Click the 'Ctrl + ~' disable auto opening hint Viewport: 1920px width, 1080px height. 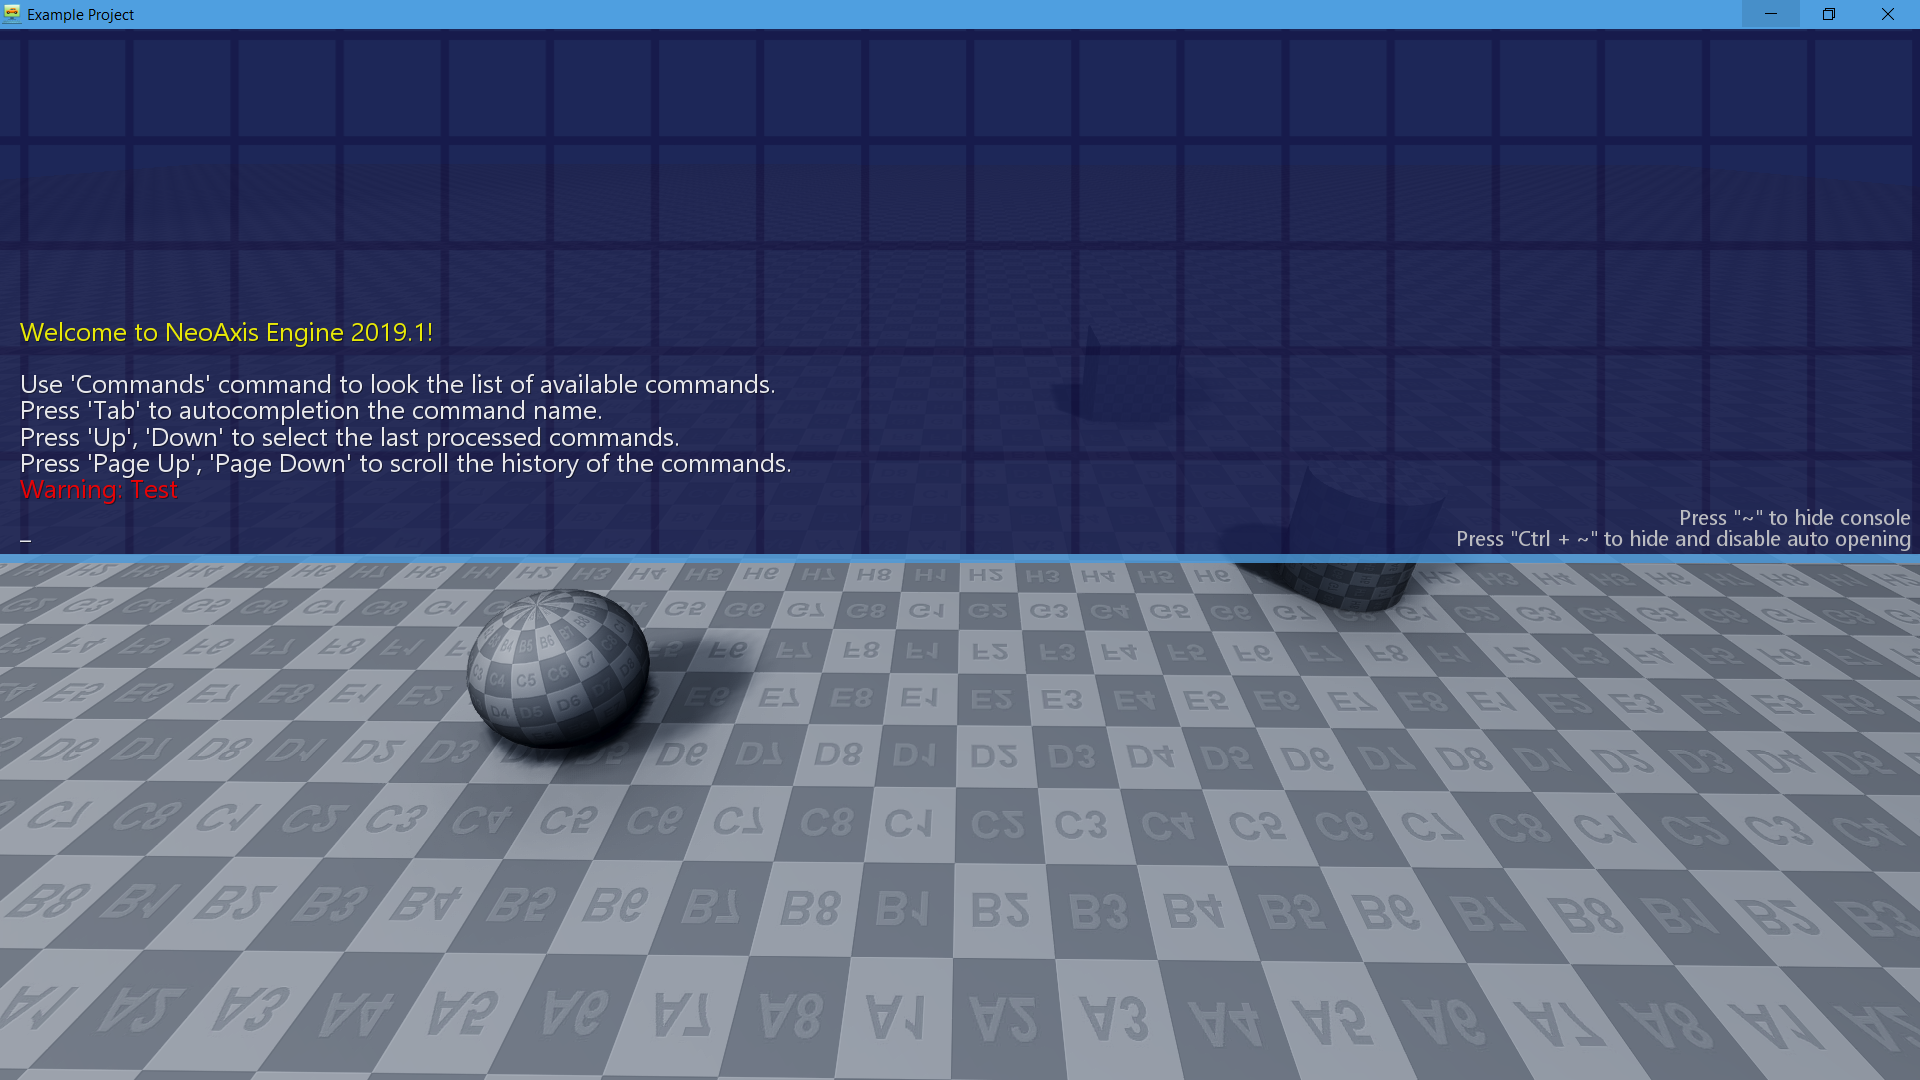point(1682,539)
